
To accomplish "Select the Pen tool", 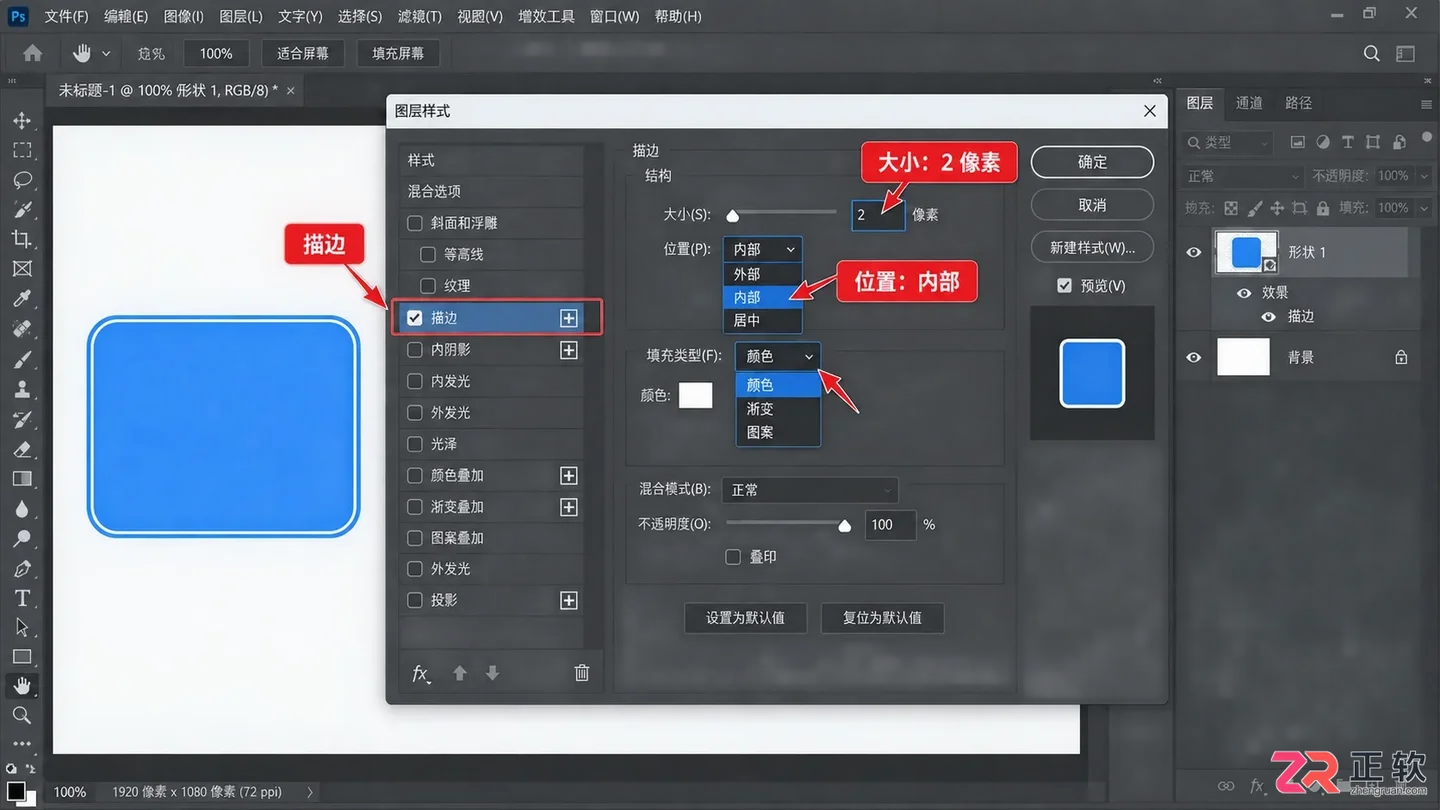I will [22, 569].
